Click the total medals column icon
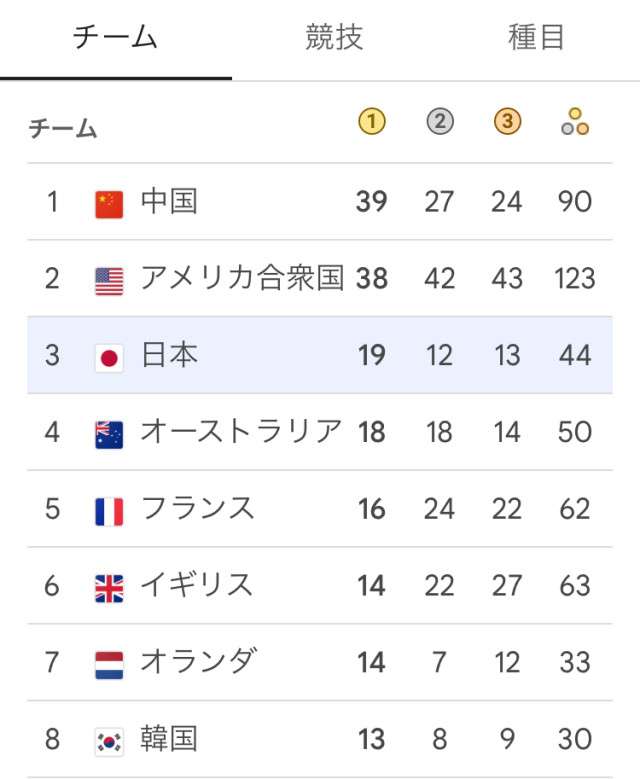 coord(575,123)
